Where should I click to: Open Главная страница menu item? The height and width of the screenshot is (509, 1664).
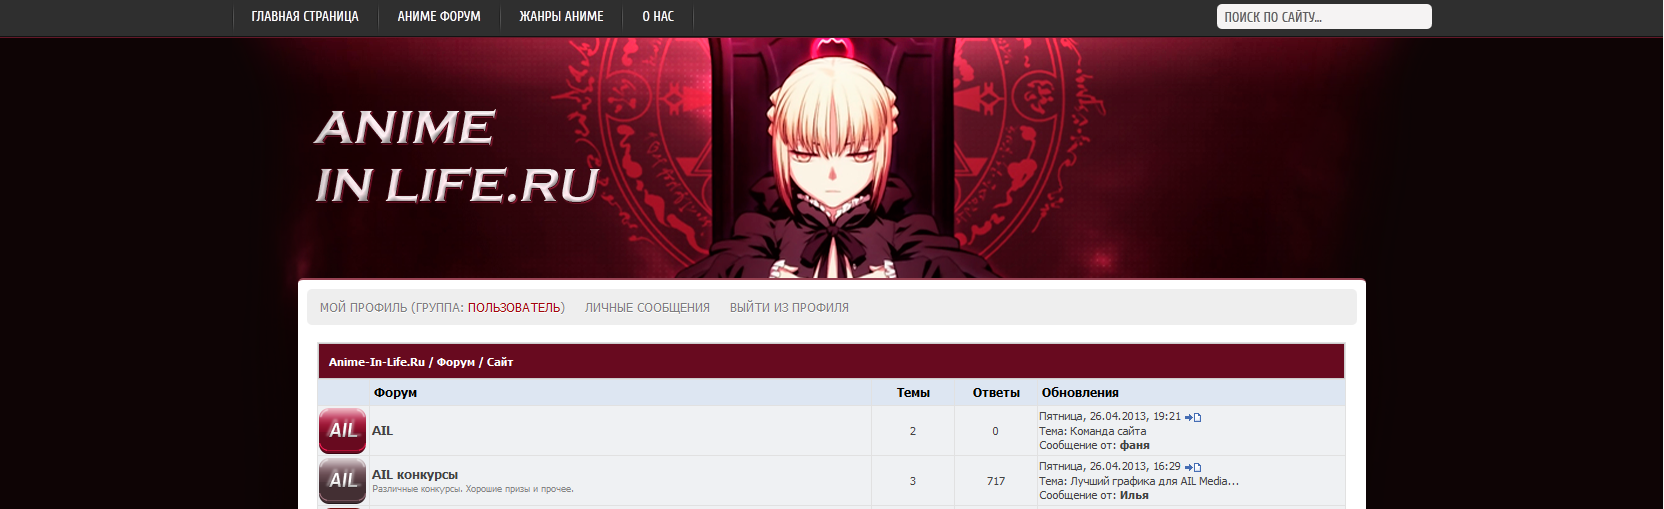click(305, 17)
